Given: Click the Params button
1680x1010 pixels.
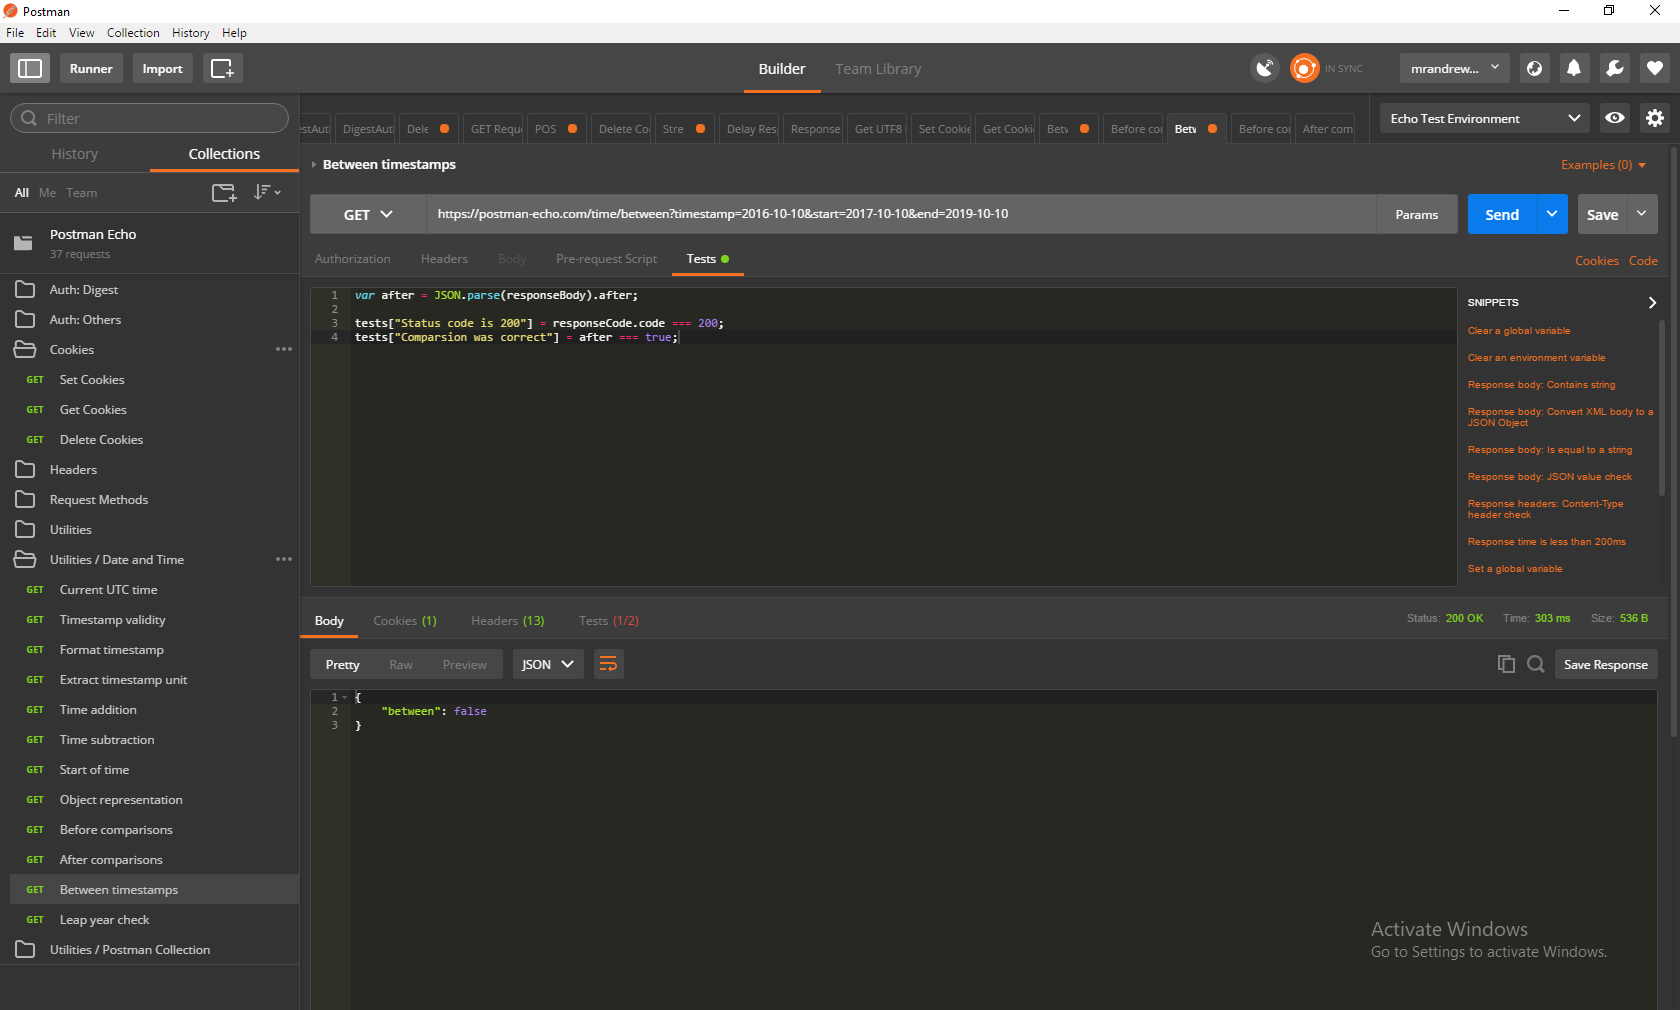Looking at the screenshot, I should point(1417,214).
